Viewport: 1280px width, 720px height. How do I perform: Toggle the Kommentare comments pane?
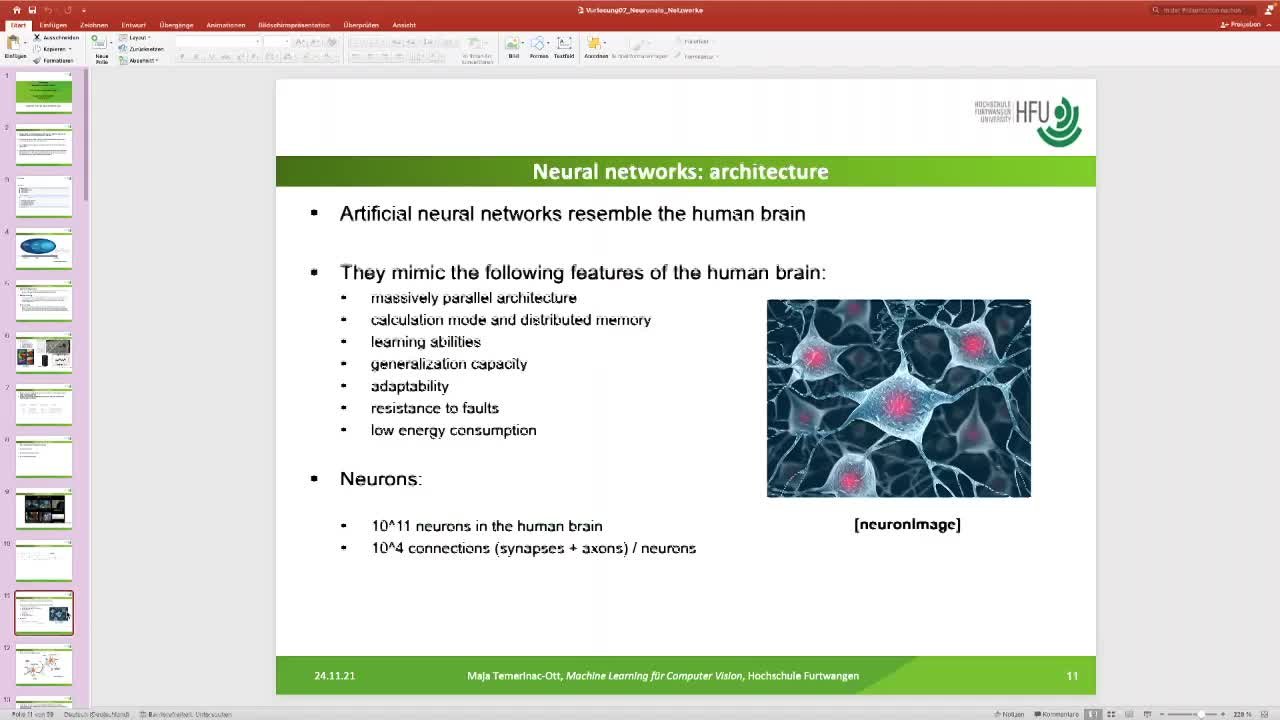point(1056,714)
